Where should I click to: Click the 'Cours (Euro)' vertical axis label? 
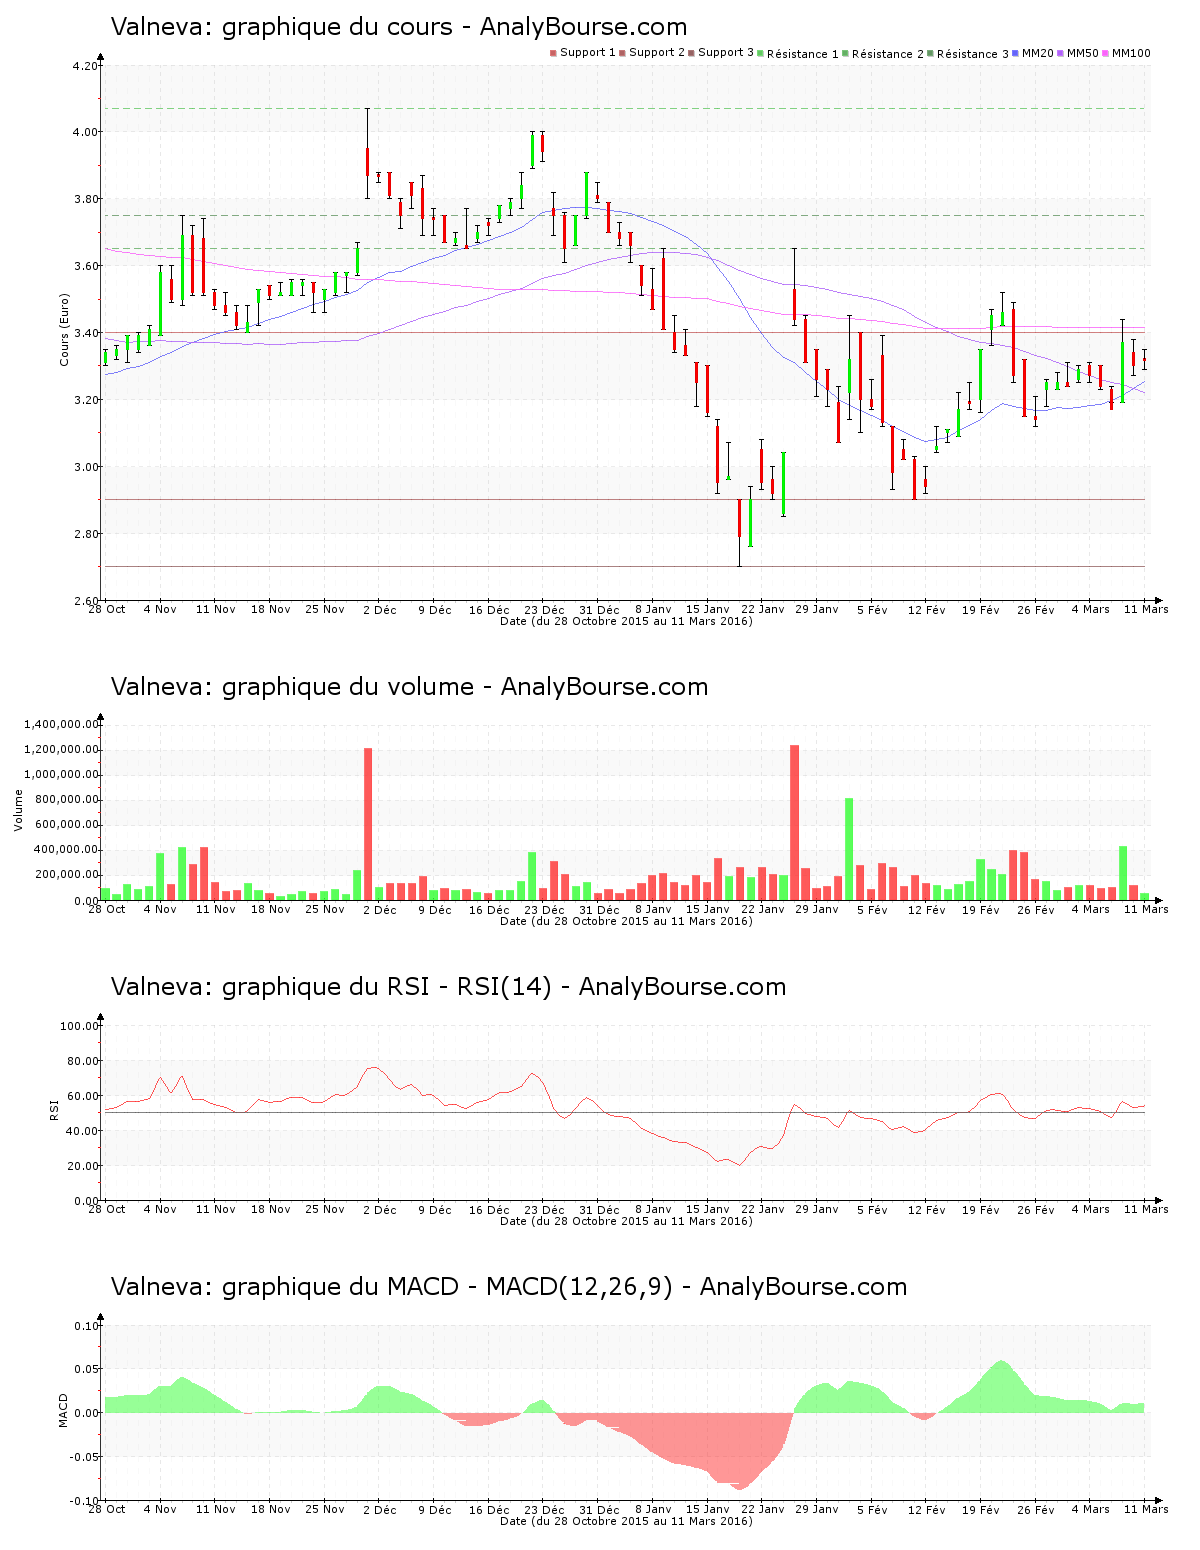(x=65, y=330)
